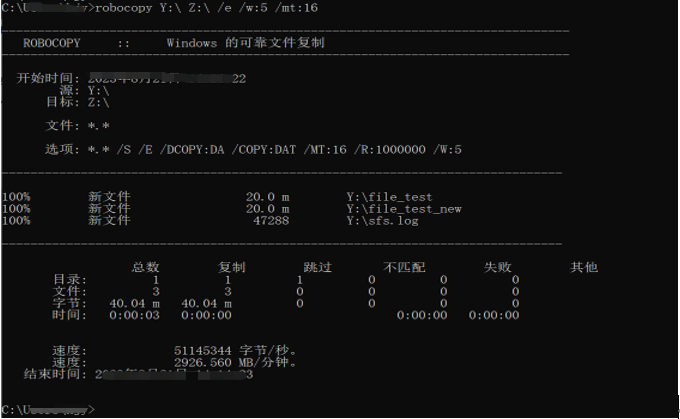Click the Y:\sfs.log file path
This screenshot has height=419, width=680.
click(382, 221)
